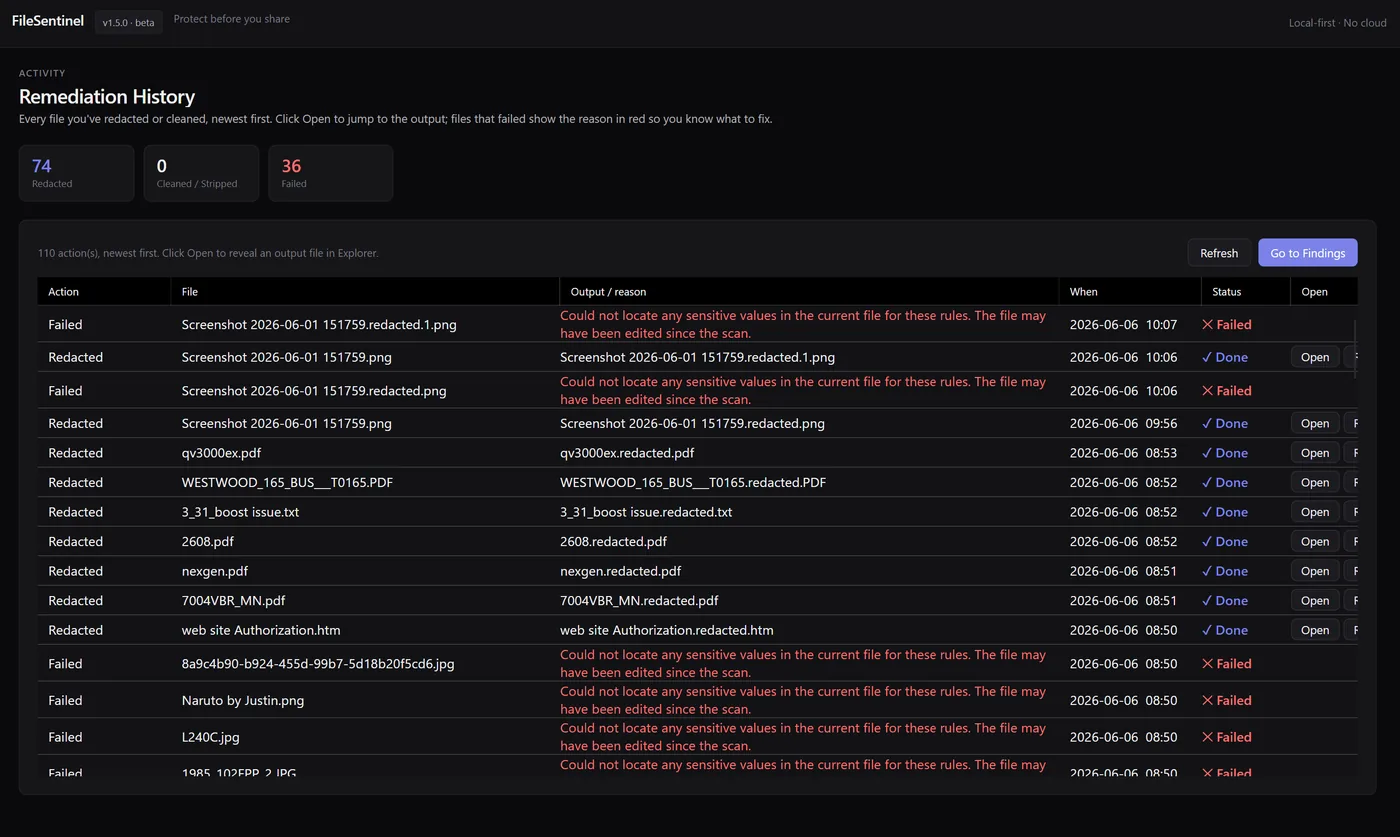The image size is (1400, 837).
Task: Click the When column header
Action: point(1130,292)
